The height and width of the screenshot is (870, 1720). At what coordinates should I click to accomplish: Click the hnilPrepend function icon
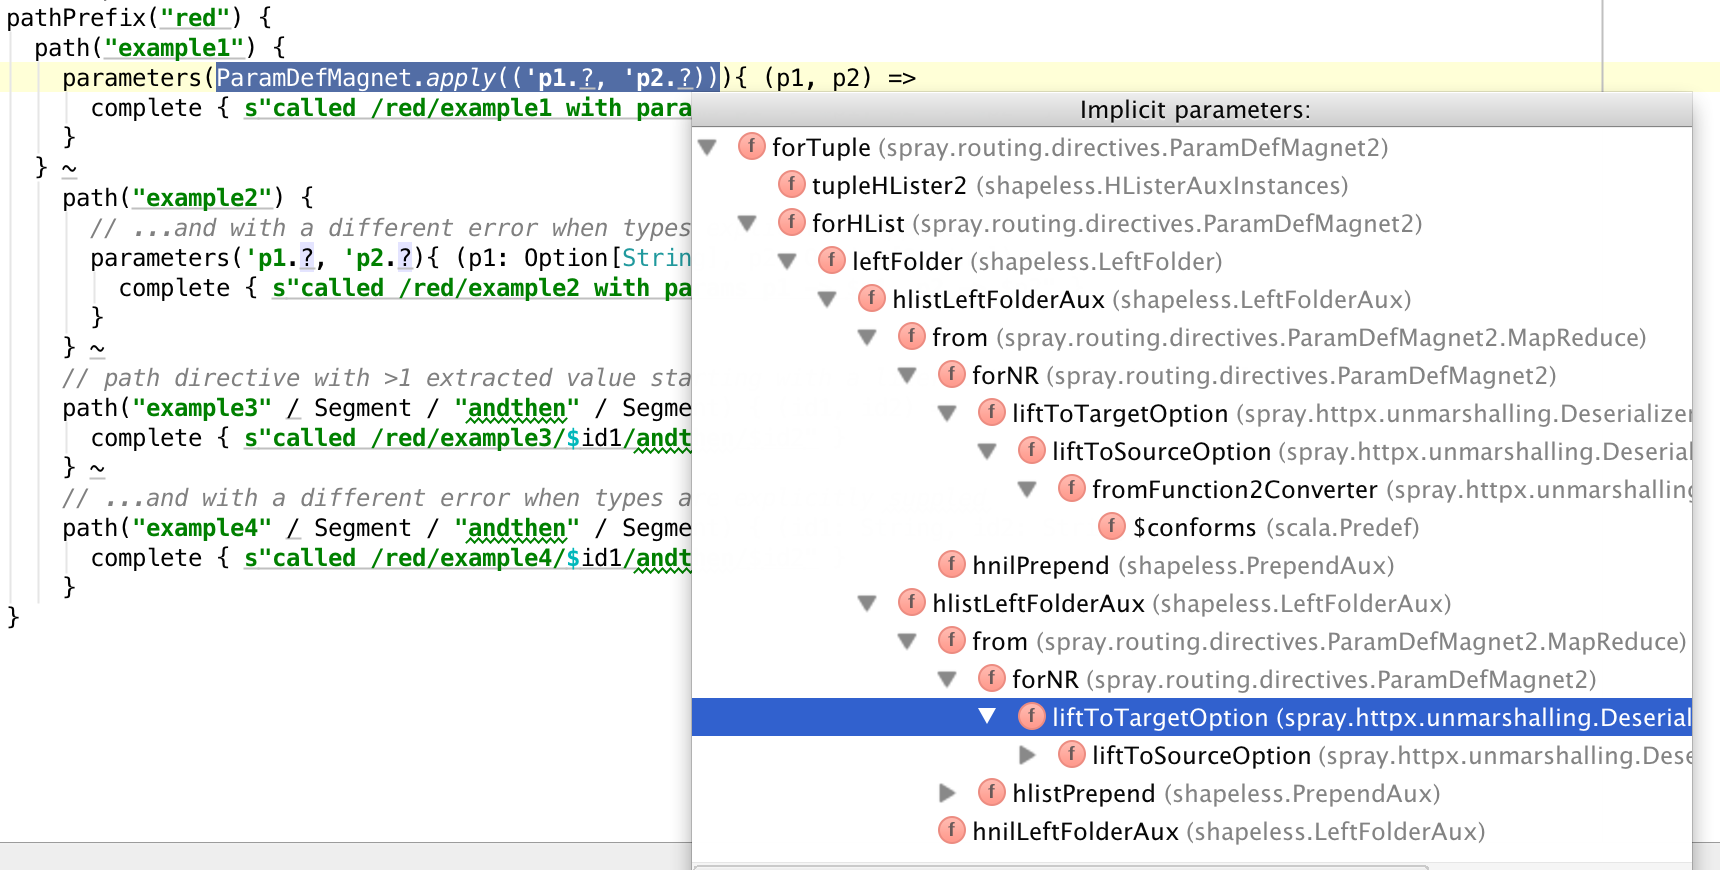point(952,564)
